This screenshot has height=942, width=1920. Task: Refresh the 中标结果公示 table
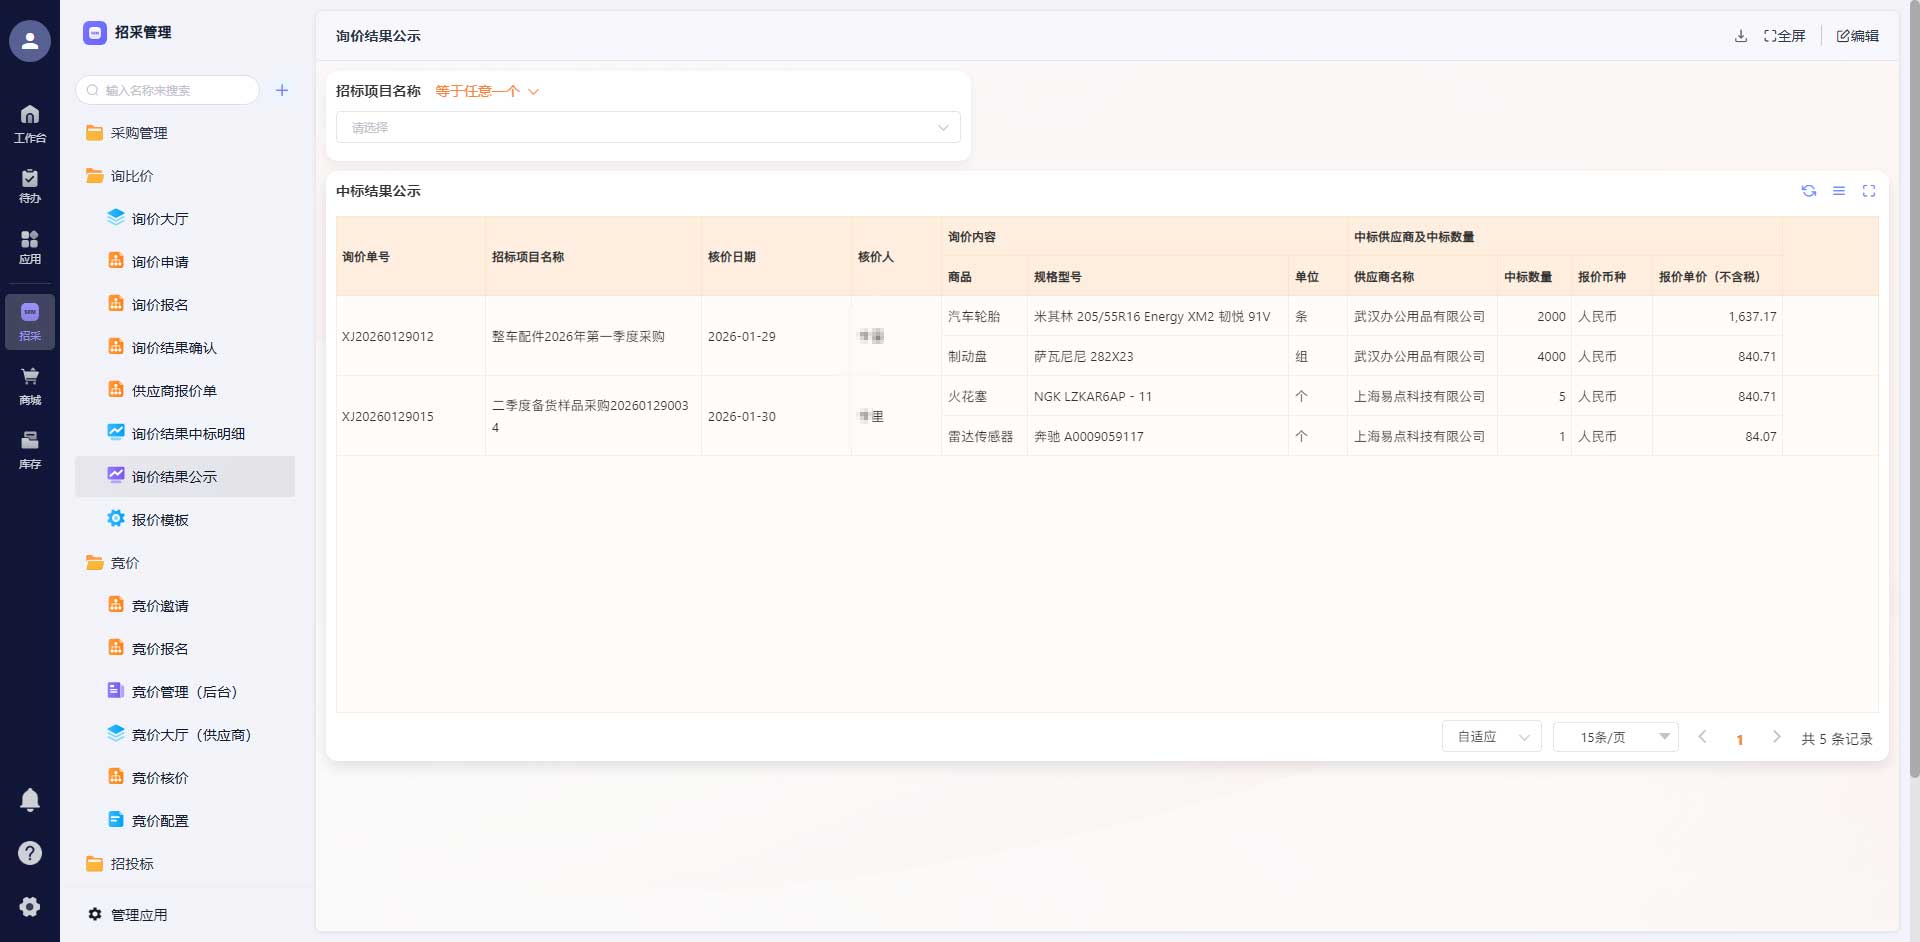pos(1809,191)
